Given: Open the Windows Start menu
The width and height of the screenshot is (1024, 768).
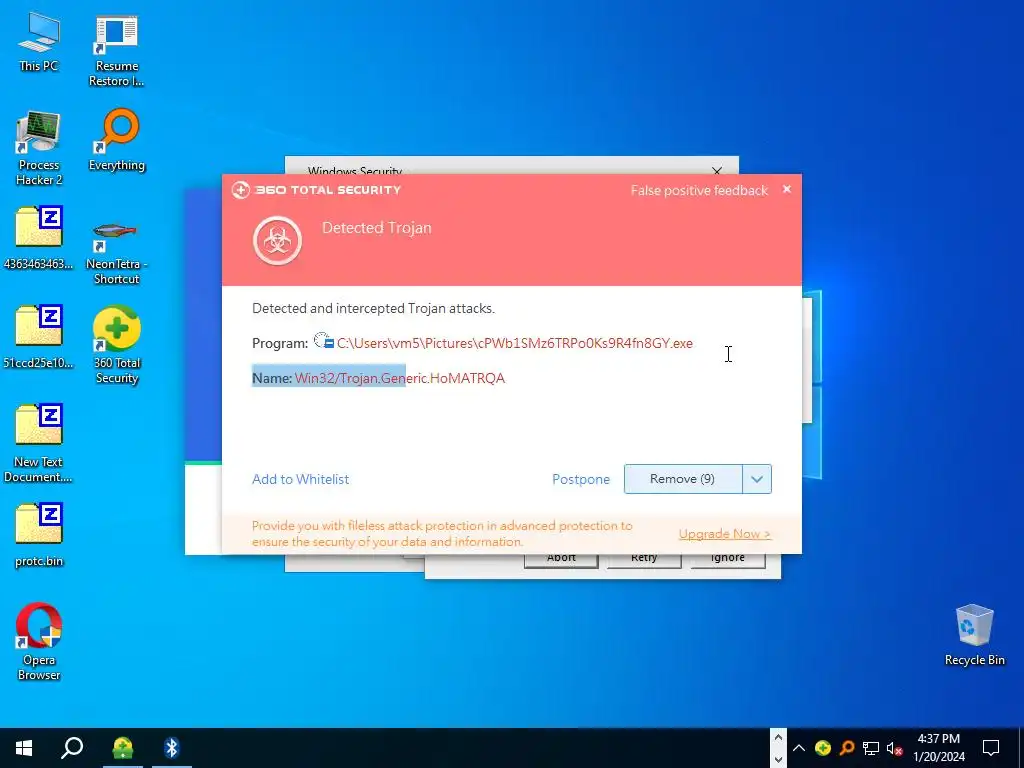Looking at the screenshot, I should tap(24, 748).
